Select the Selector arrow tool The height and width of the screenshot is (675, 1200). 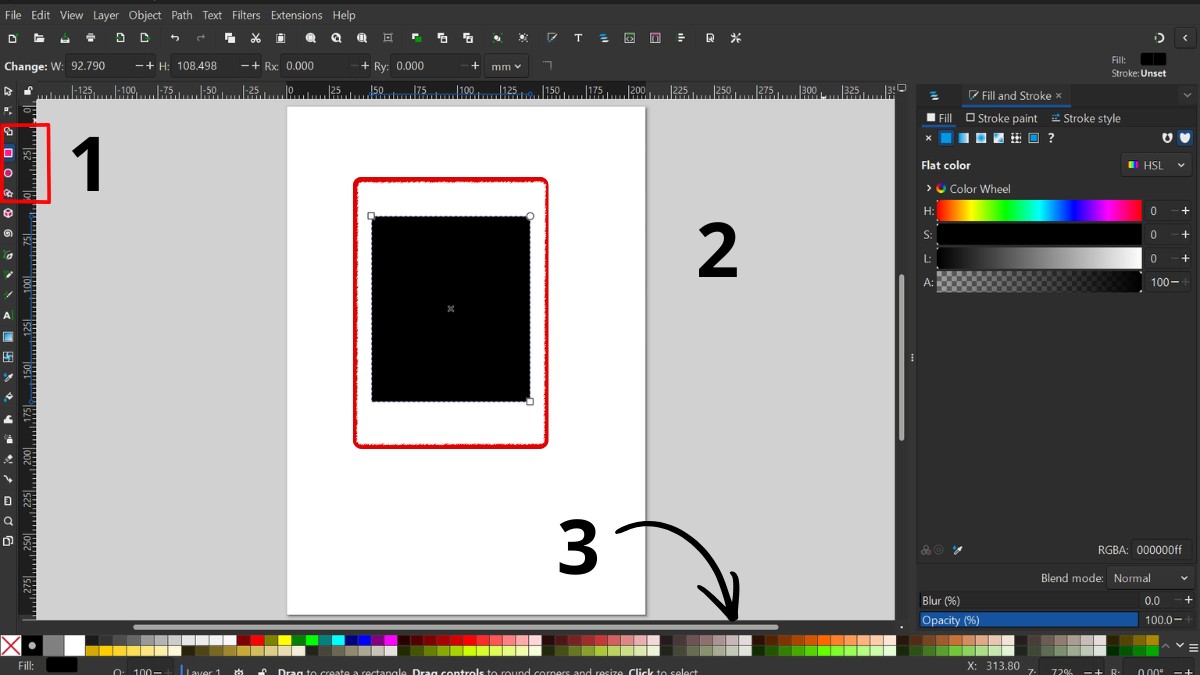tap(10, 93)
